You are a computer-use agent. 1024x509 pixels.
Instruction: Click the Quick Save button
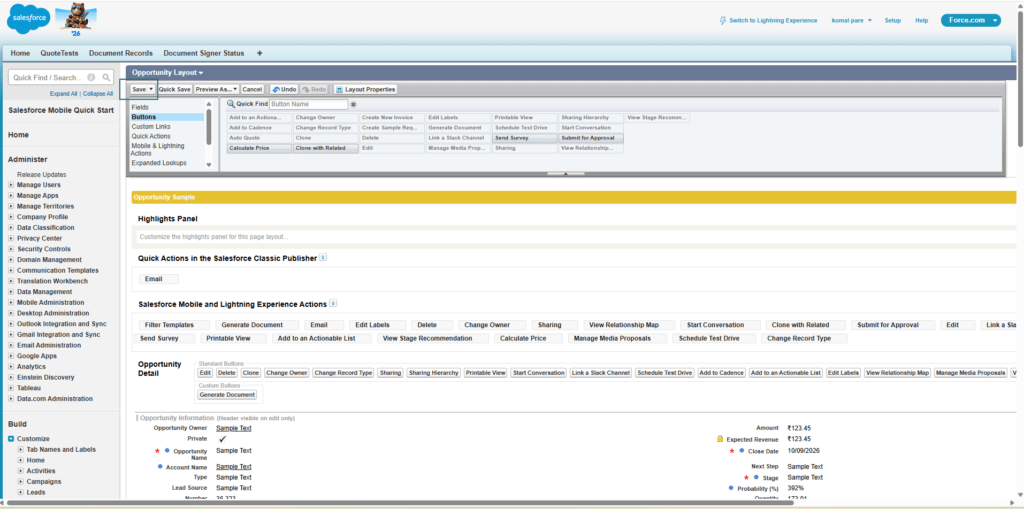coord(175,89)
